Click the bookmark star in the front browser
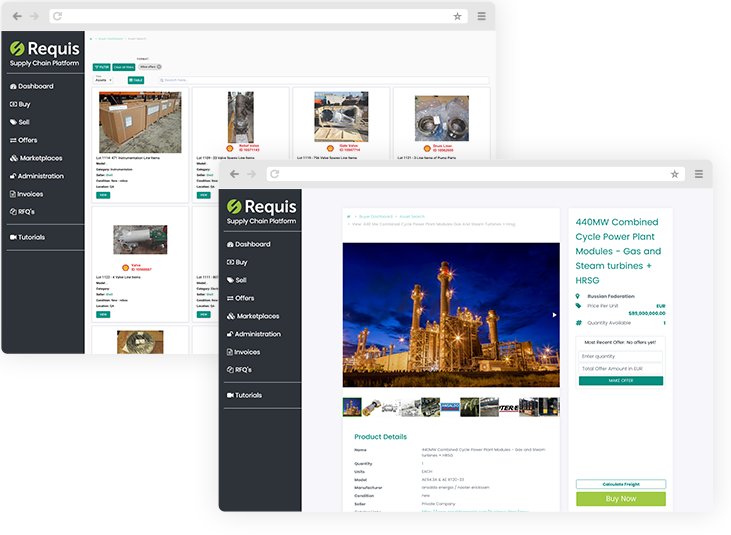This screenshot has width=731, height=535. pyautogui.click(x=675, y=174)
